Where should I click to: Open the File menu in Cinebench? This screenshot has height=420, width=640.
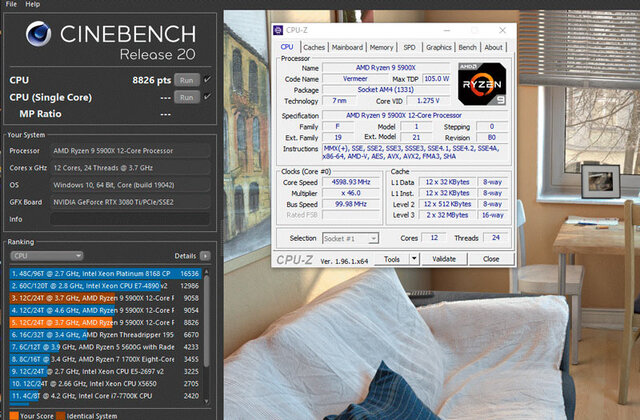coord(11,5)
